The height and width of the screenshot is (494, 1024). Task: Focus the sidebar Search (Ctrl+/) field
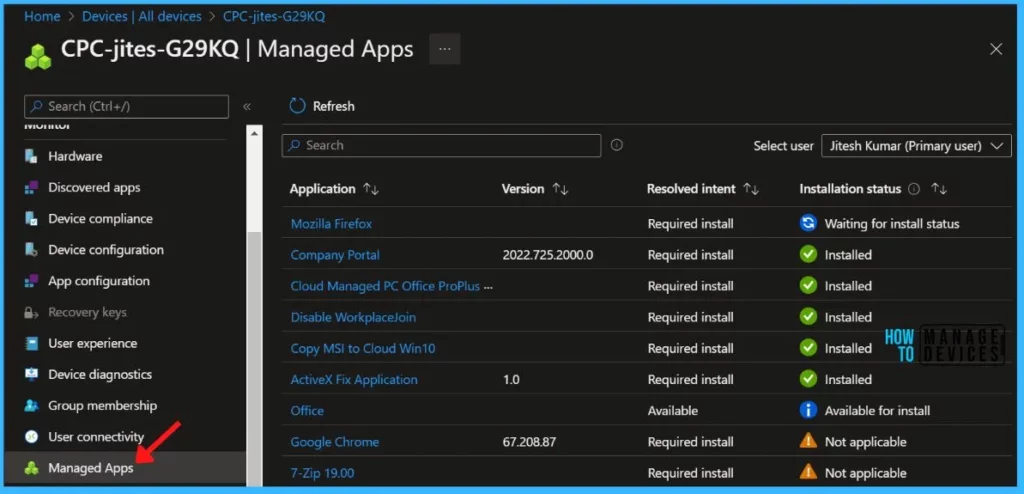[126, 107]
